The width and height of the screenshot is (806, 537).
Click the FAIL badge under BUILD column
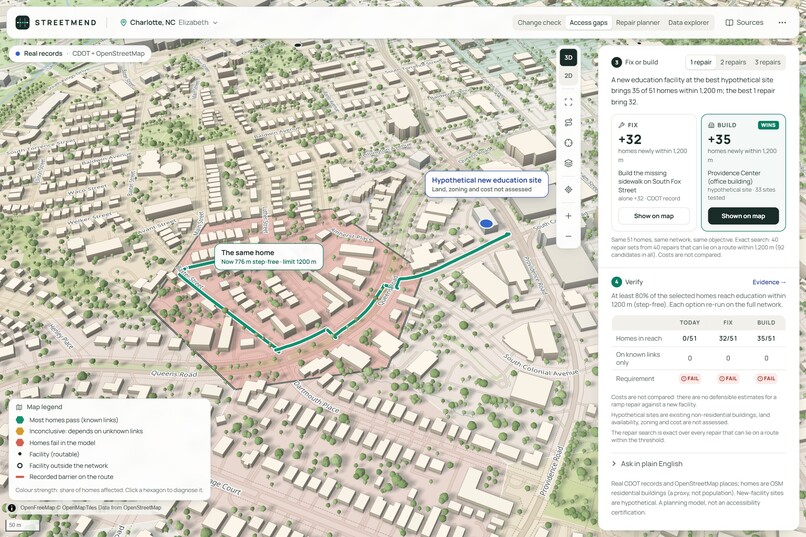[765, 379]
